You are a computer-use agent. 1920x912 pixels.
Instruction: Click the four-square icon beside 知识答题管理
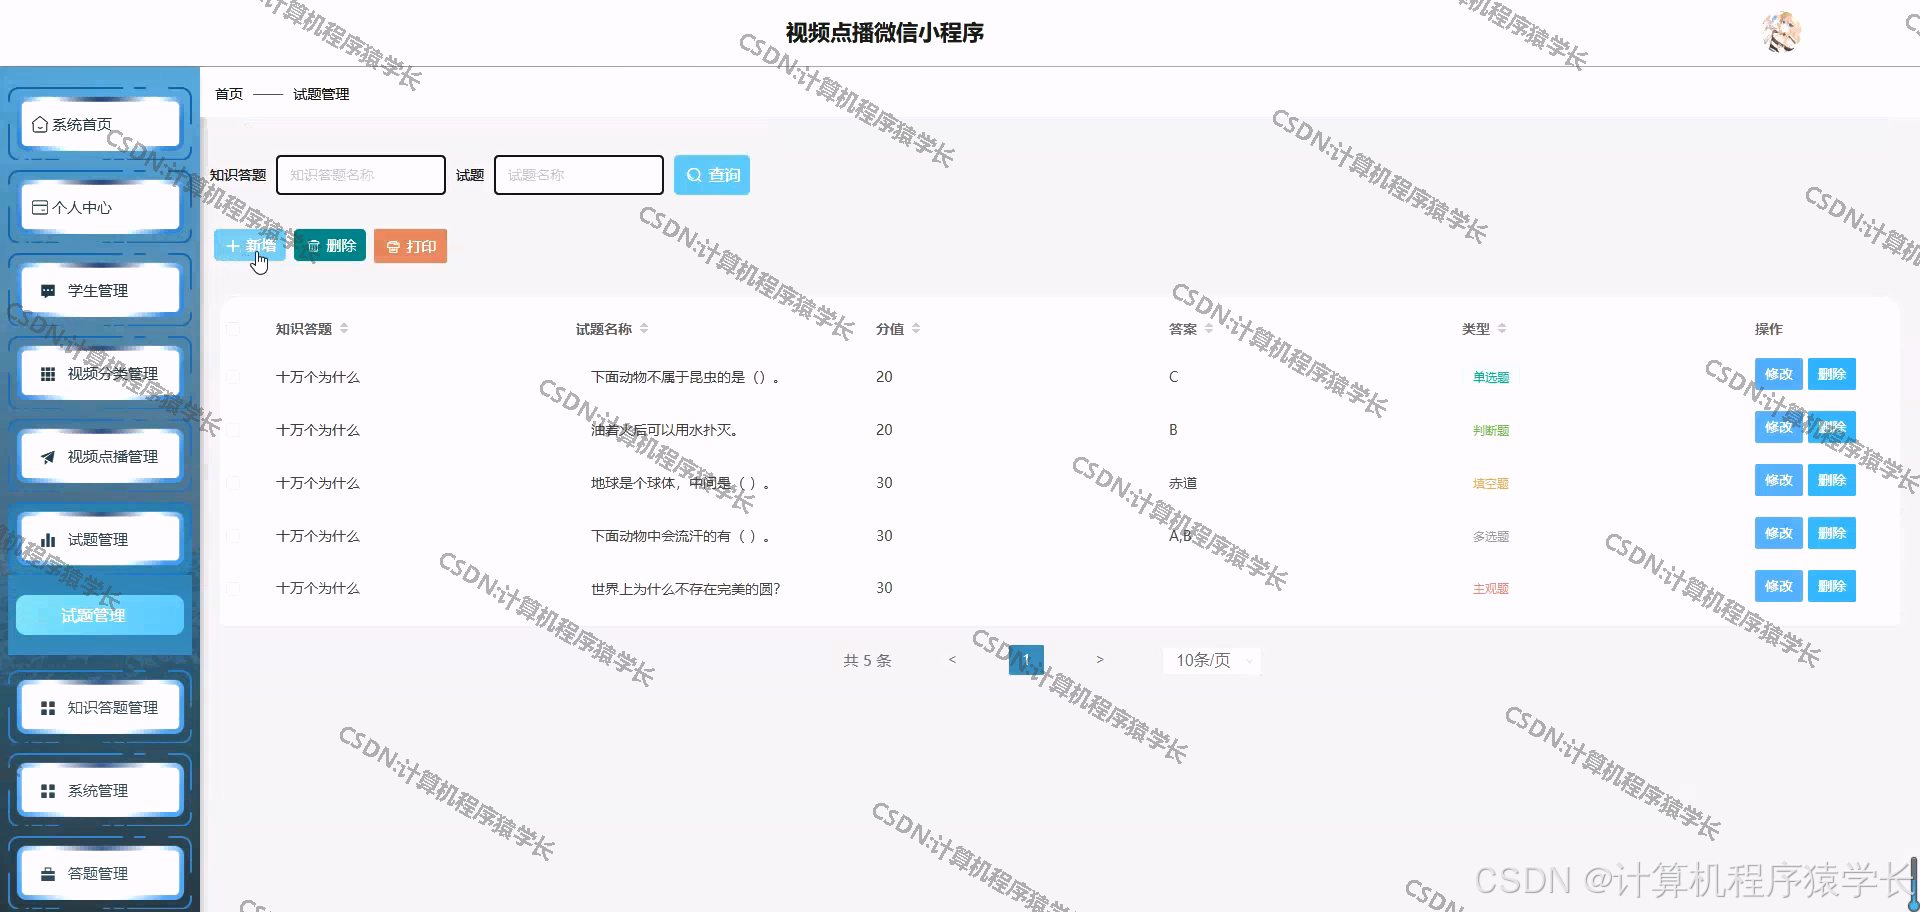[47, 708]
